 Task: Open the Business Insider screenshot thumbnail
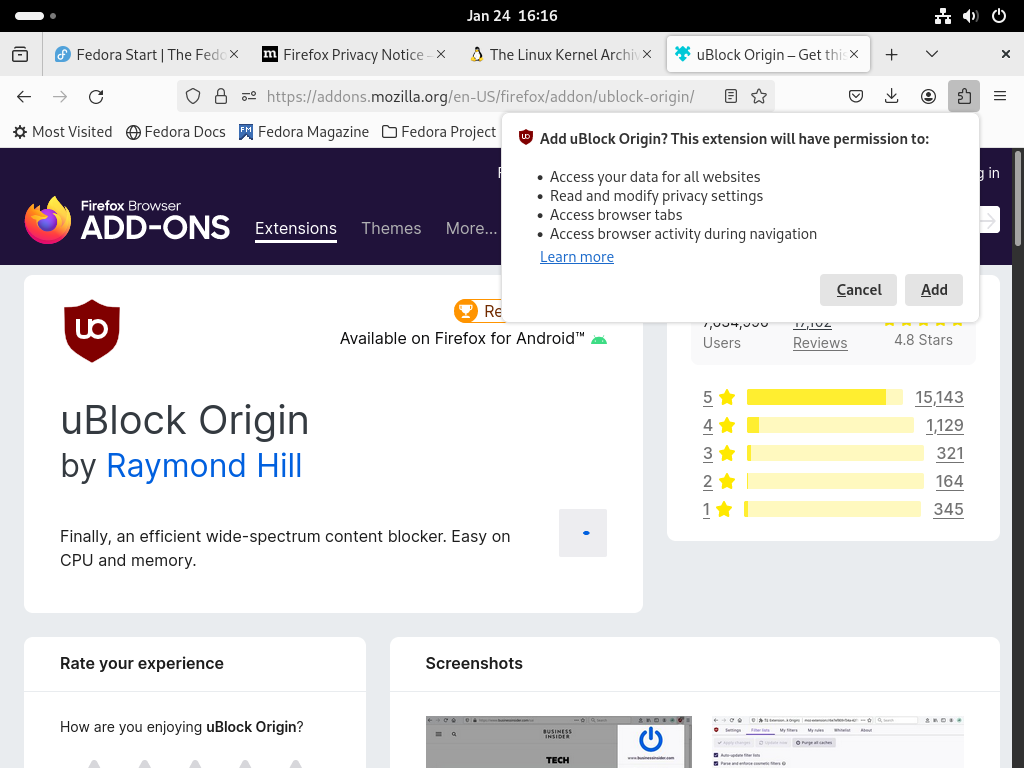[558, 742]
